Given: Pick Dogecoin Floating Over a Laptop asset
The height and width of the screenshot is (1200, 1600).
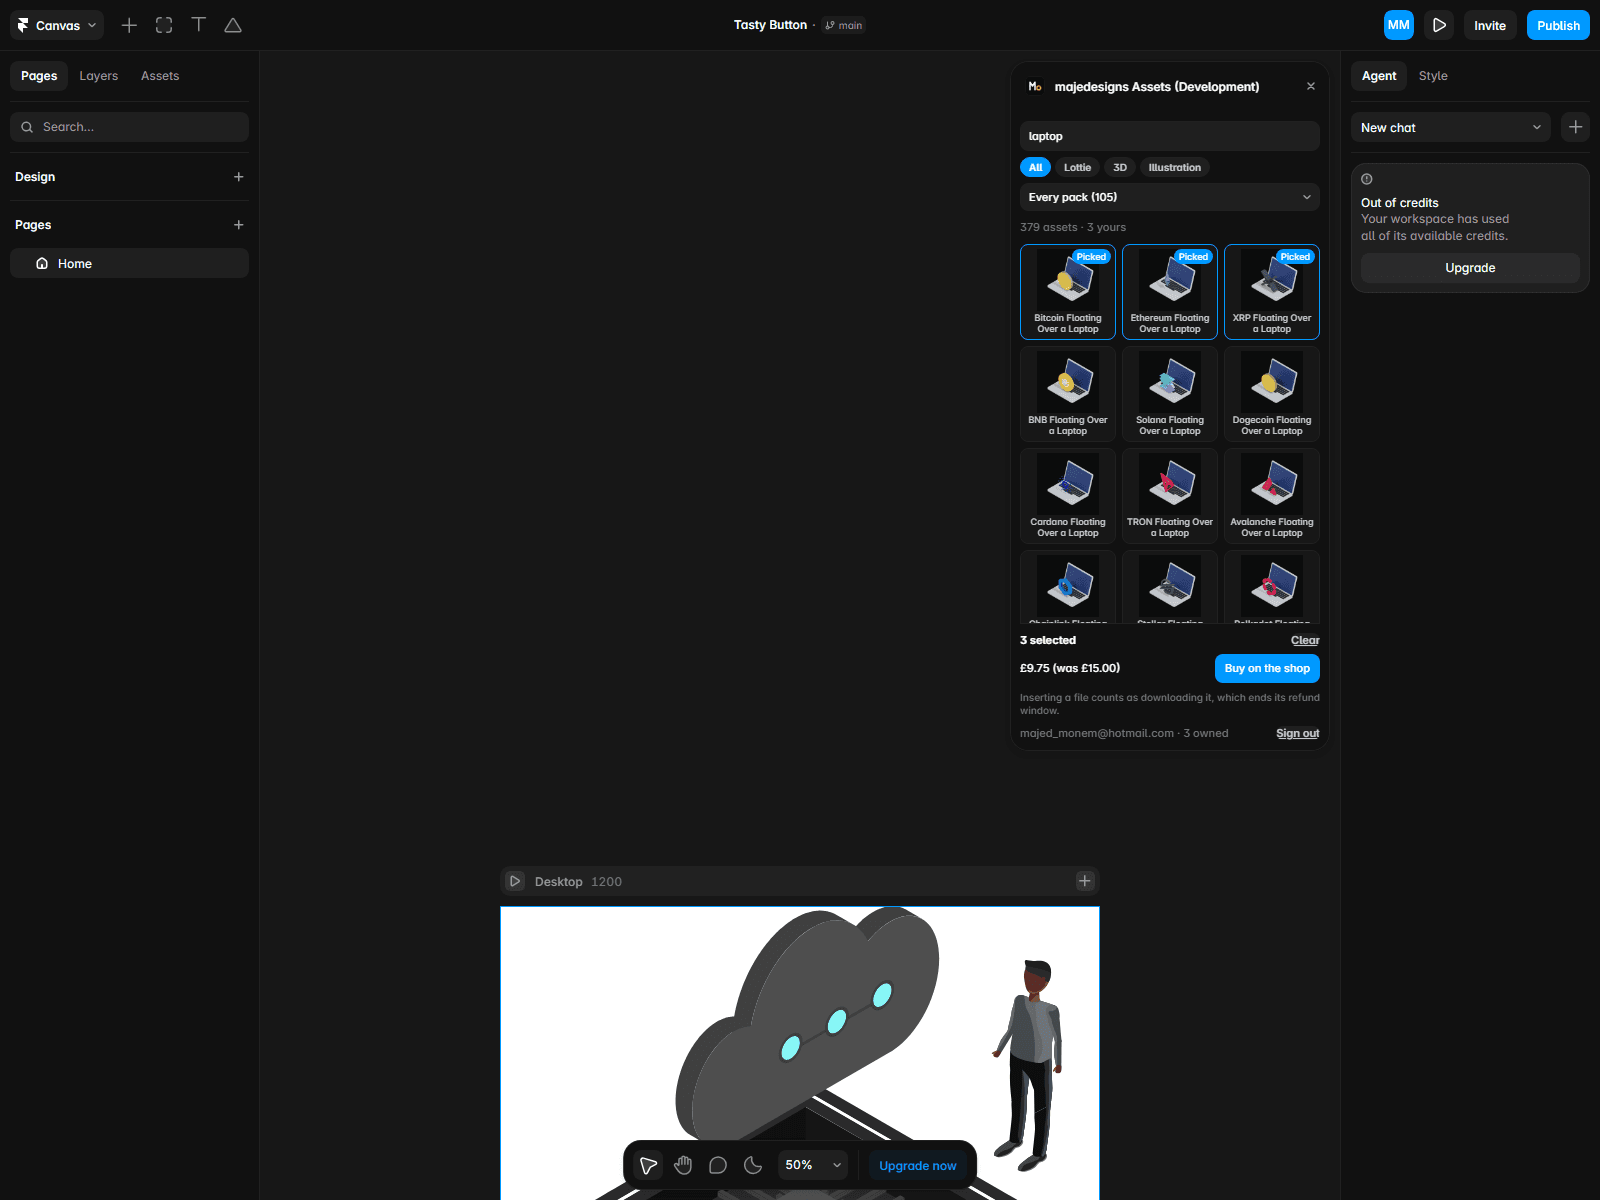Looking at the screenshot, I should (x=1272, y=394).
